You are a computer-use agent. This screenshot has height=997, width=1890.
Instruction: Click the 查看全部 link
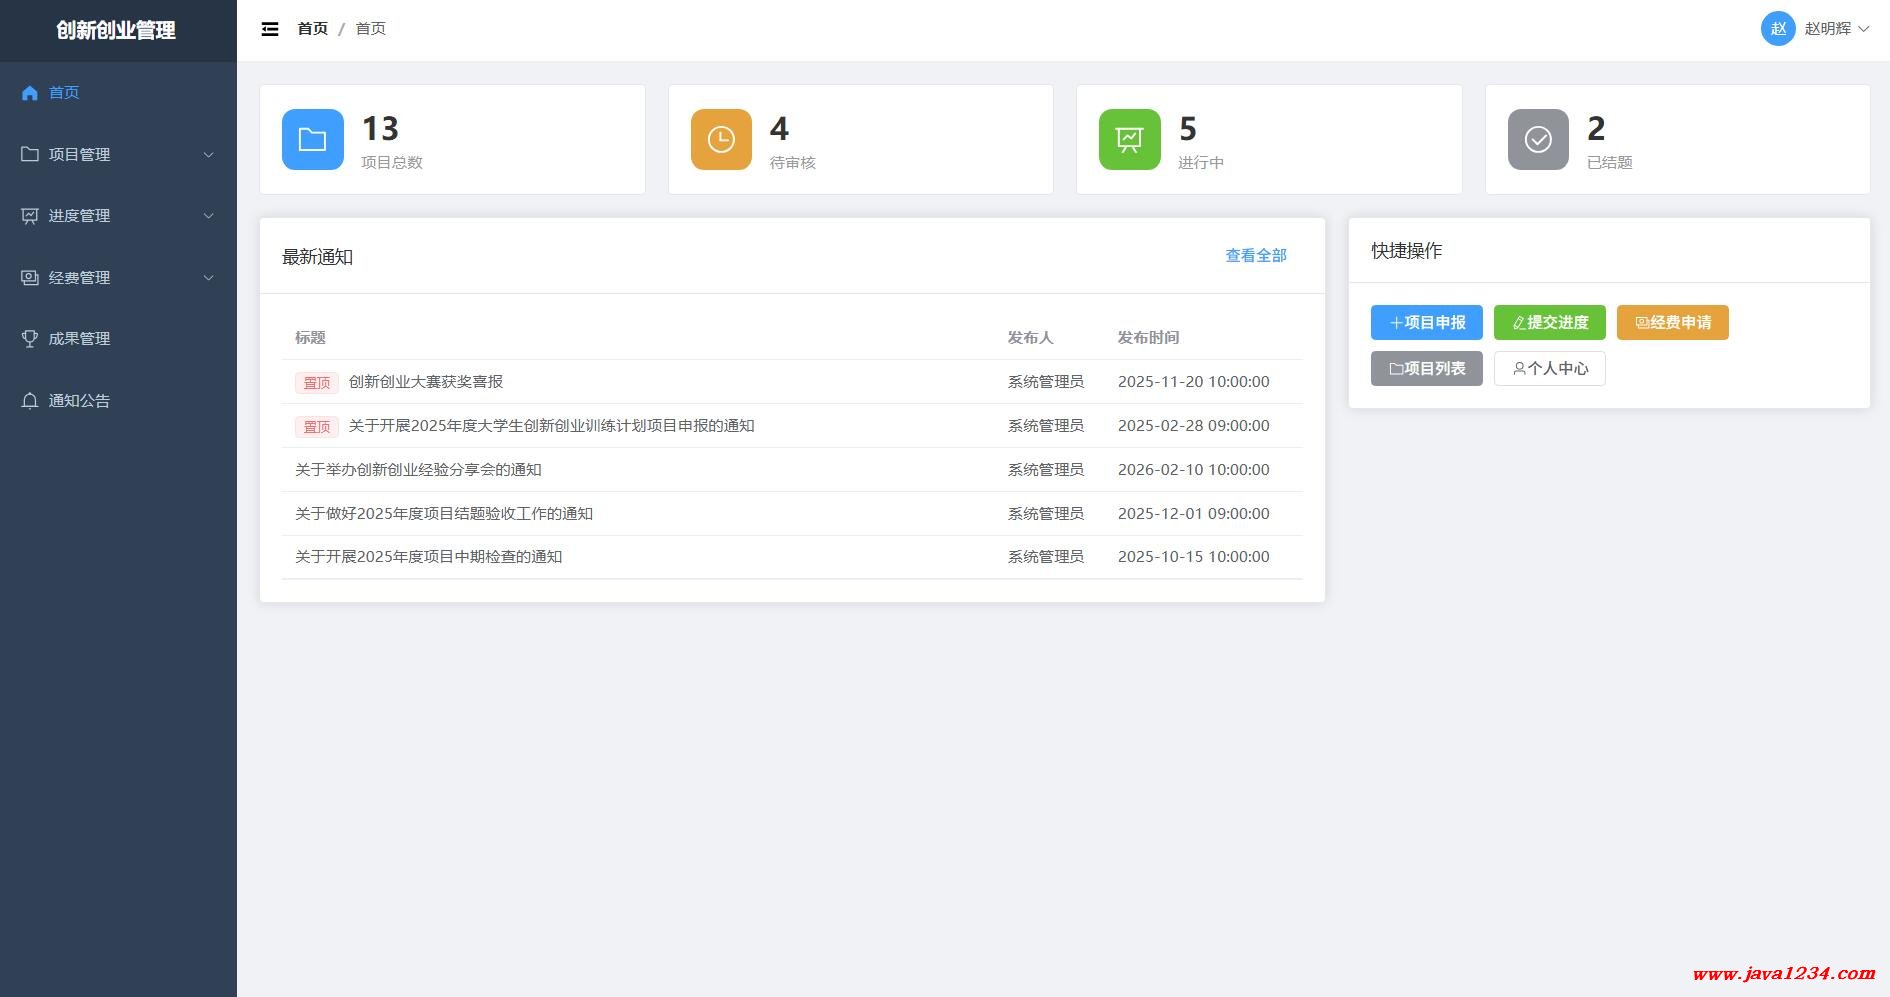tap(1256, 256)
